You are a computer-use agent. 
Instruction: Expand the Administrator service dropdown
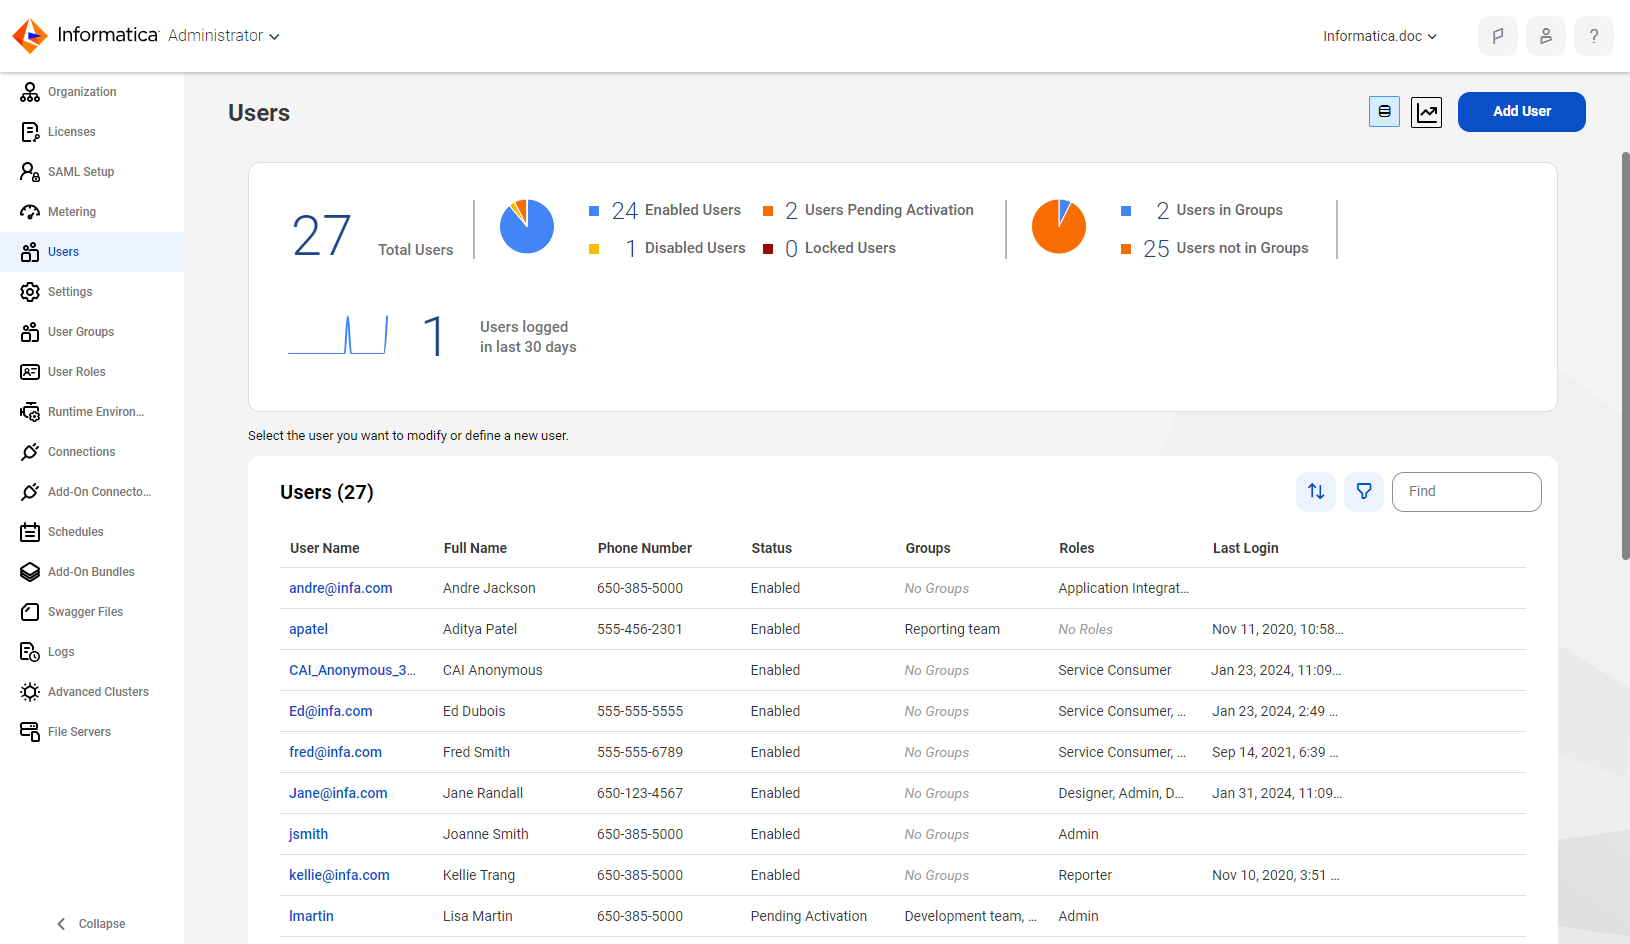coord(224,36)
